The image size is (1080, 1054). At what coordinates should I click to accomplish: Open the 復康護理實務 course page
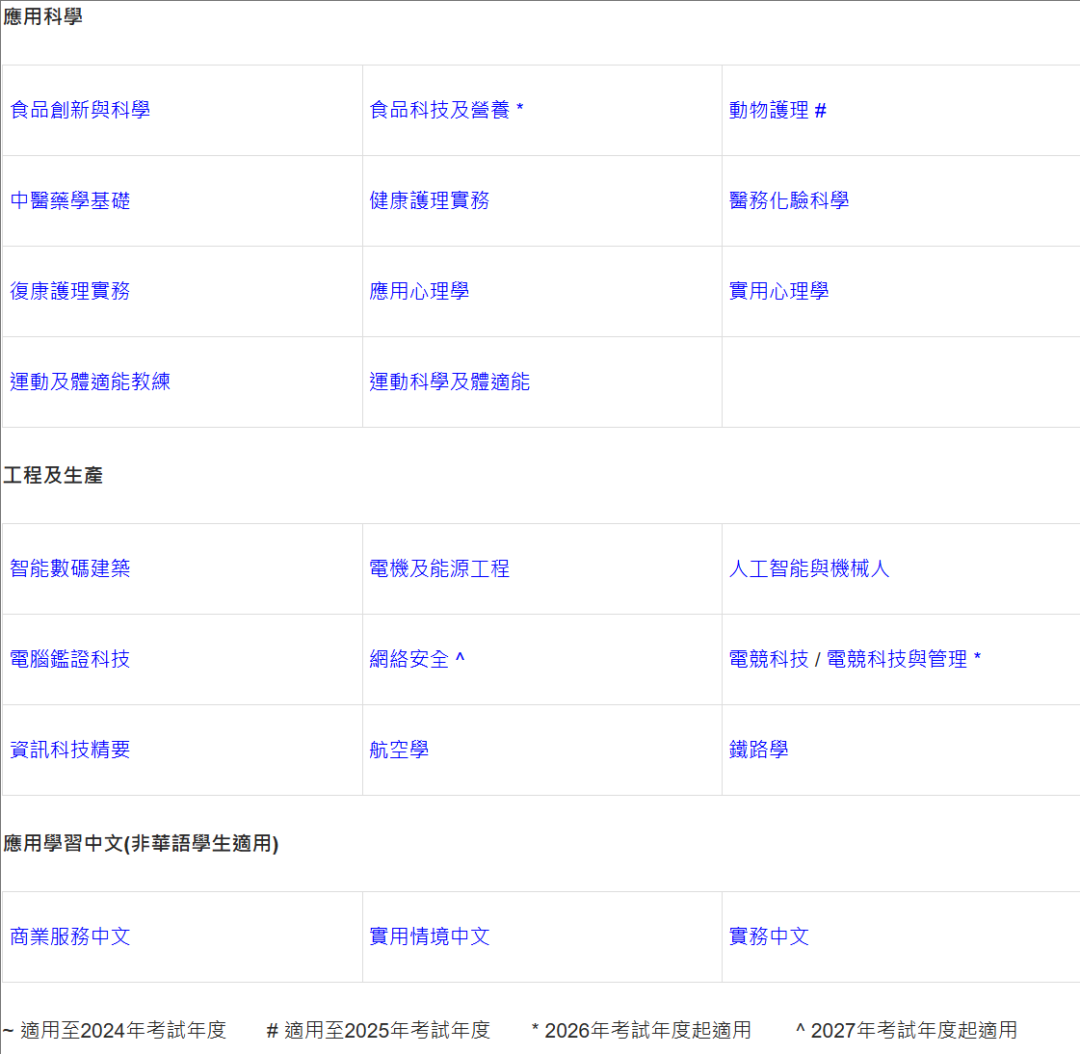tap(70, 291)
